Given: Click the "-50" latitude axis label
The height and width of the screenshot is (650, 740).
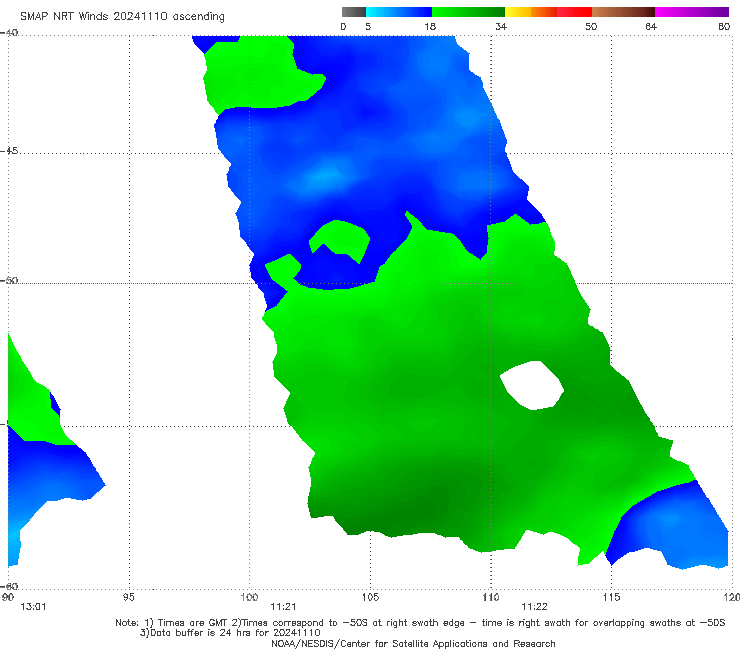Looking at the screenshot, I should click(9, 280).
